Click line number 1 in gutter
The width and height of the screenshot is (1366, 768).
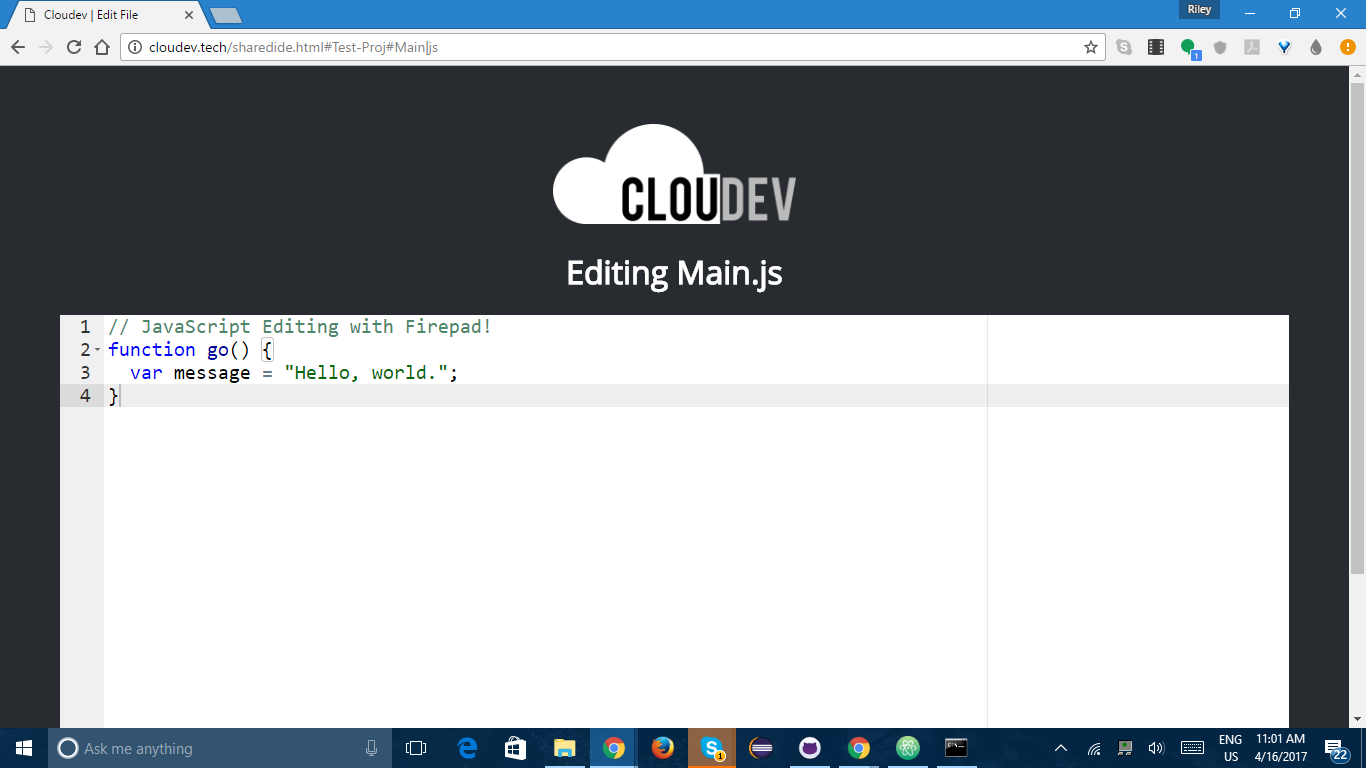click(85, 327)
